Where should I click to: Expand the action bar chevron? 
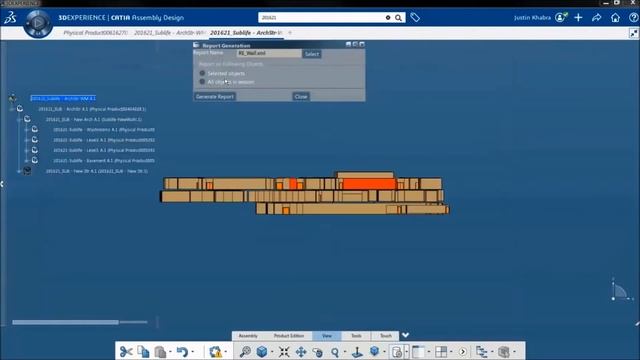(x=405, y=335)
